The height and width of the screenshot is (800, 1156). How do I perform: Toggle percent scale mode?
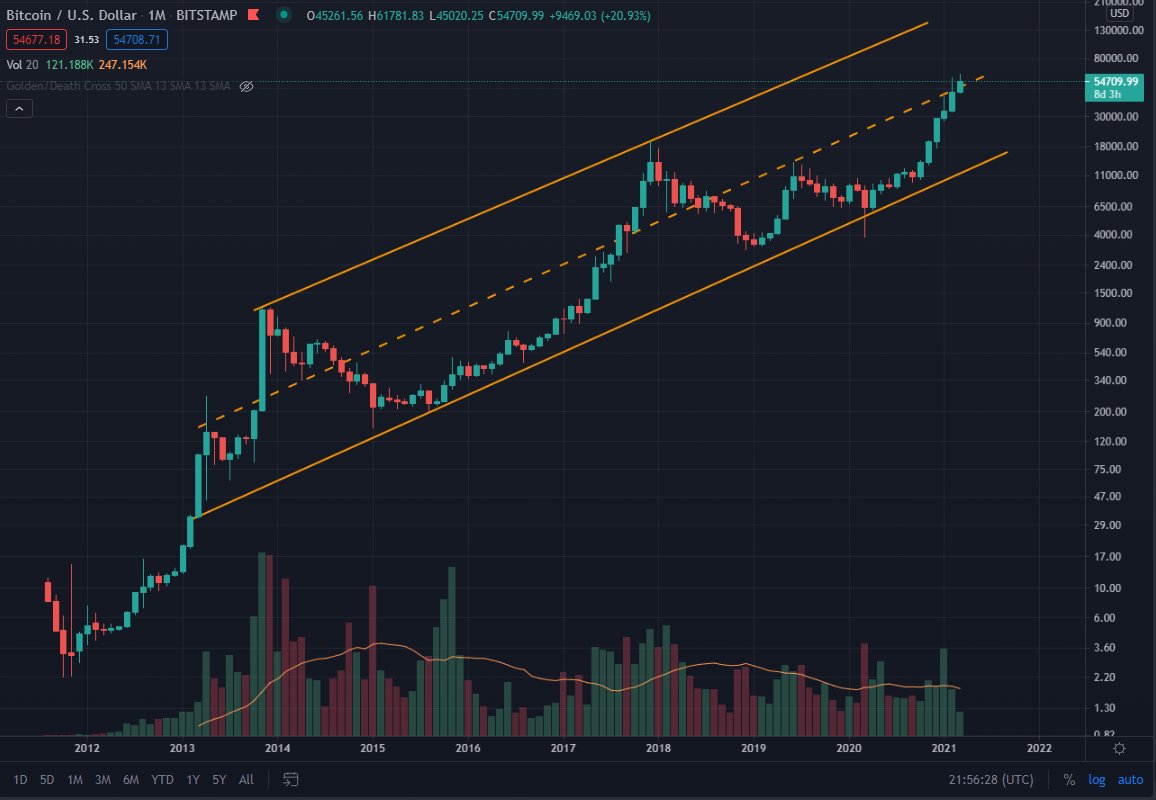pyautogui.click(x=1069, y=779)
